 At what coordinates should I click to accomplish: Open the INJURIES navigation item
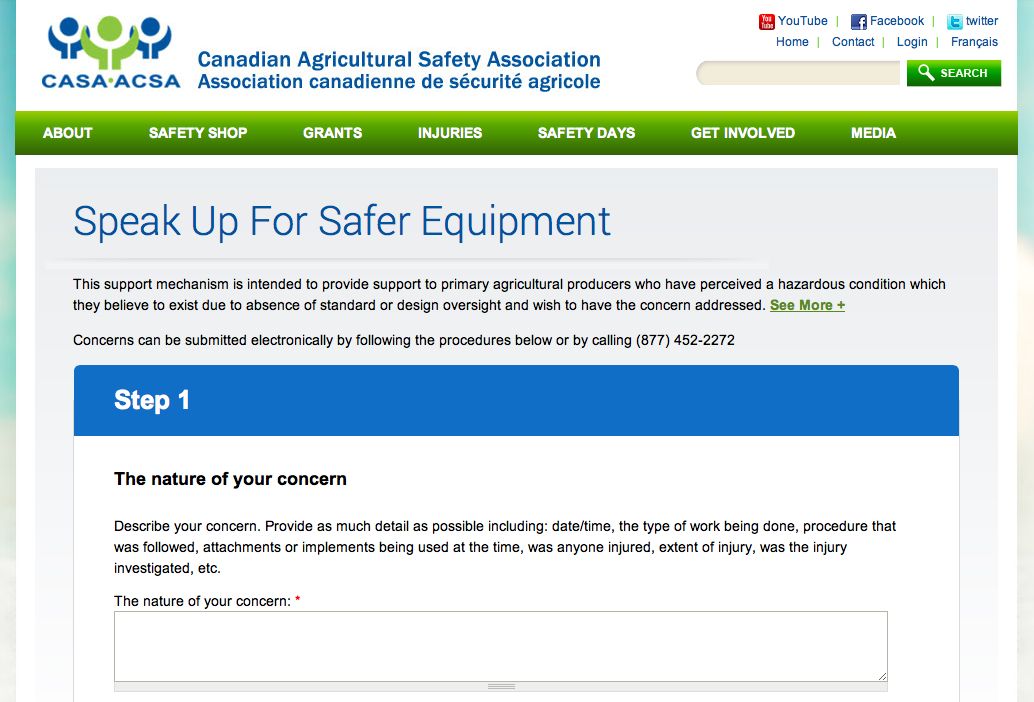(x=450, y=132)
